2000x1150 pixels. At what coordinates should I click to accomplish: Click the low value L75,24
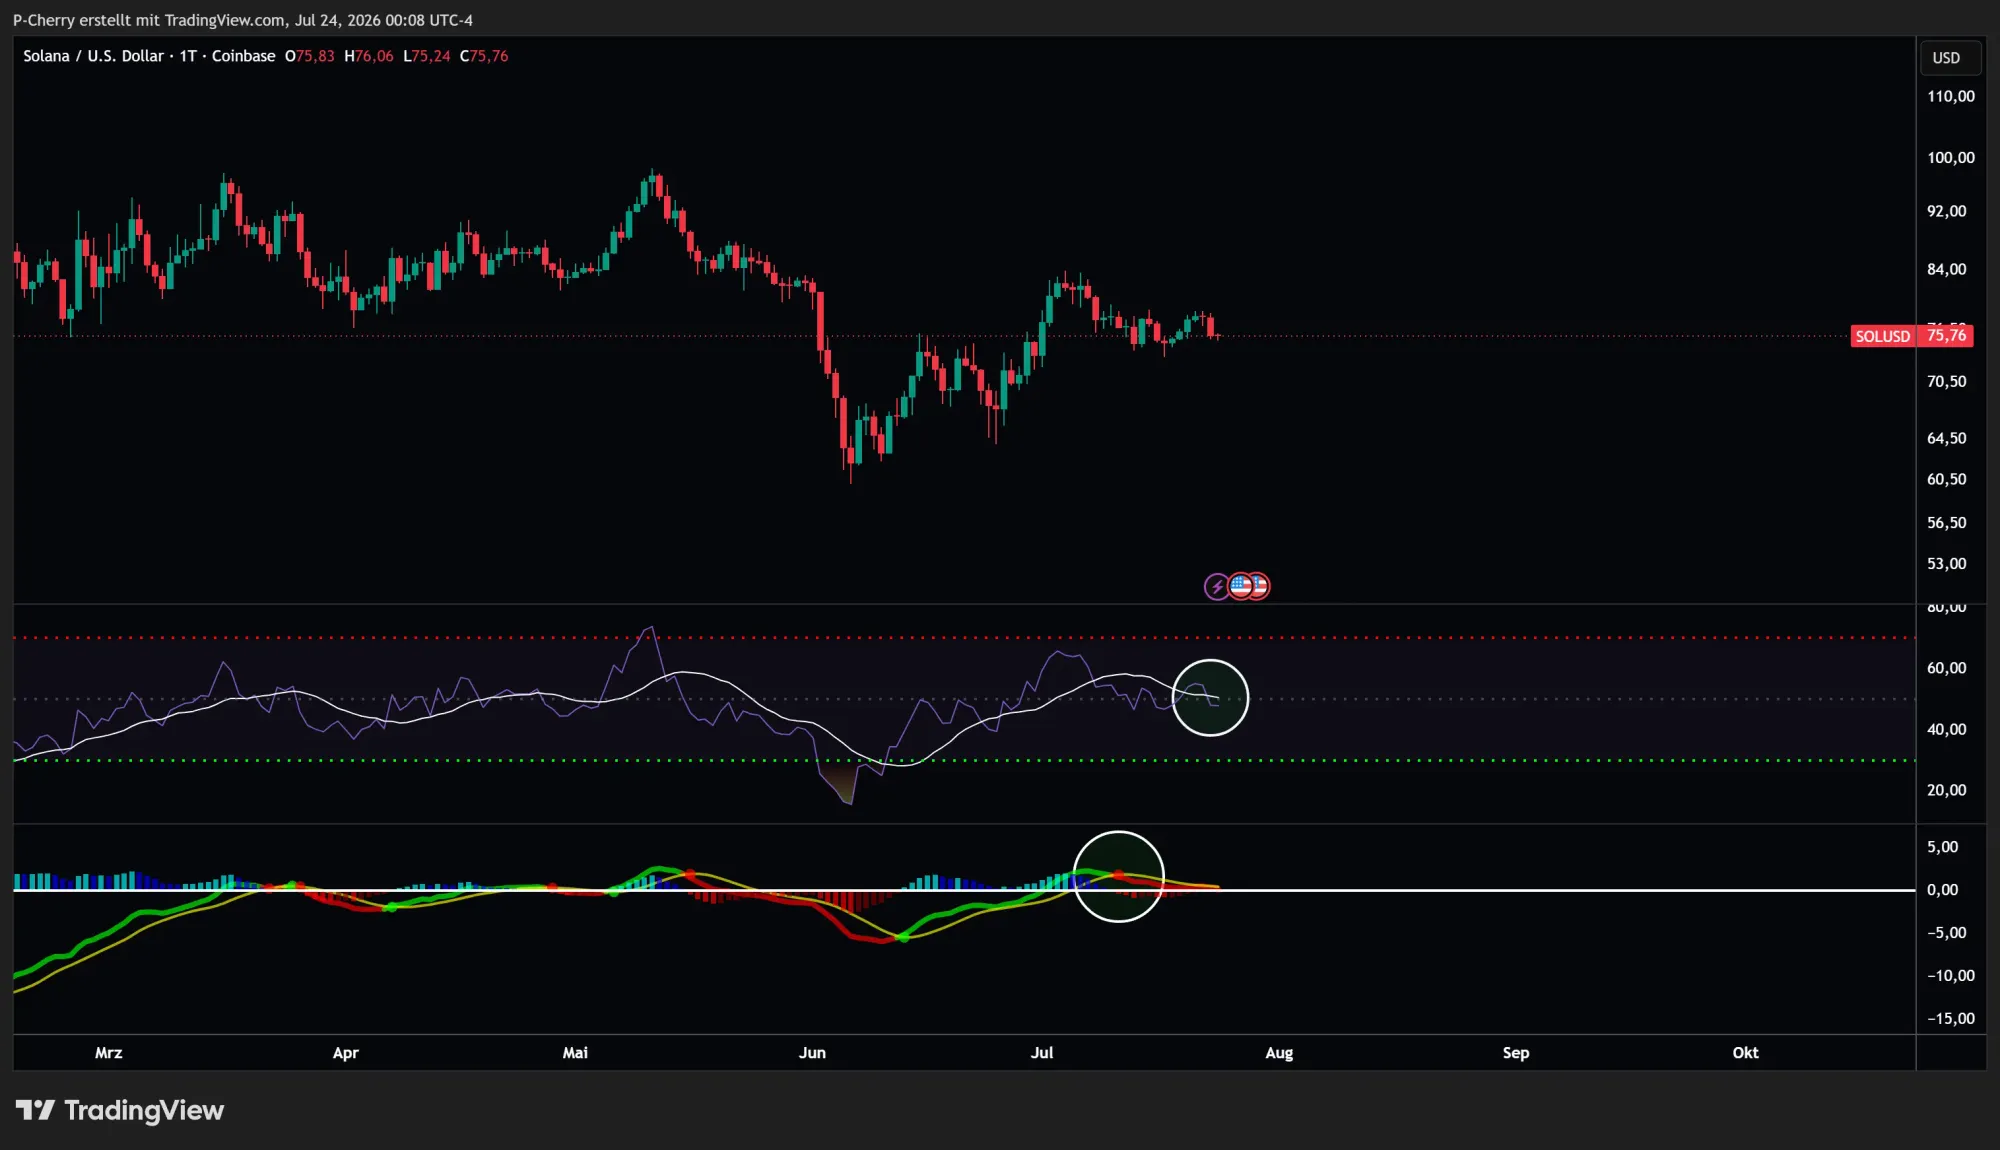427,56
